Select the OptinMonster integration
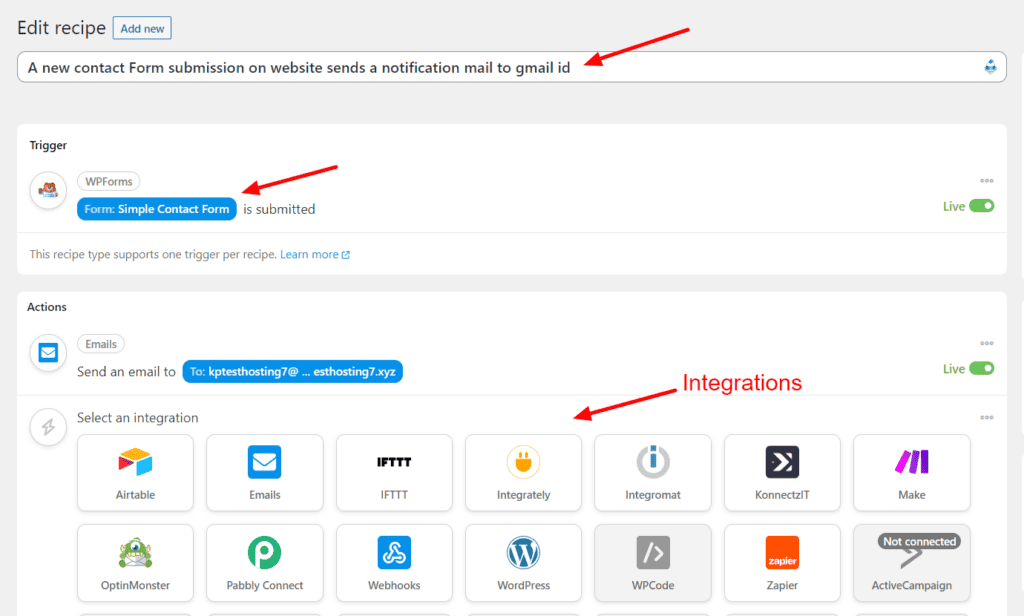 [x=135, y=562]
